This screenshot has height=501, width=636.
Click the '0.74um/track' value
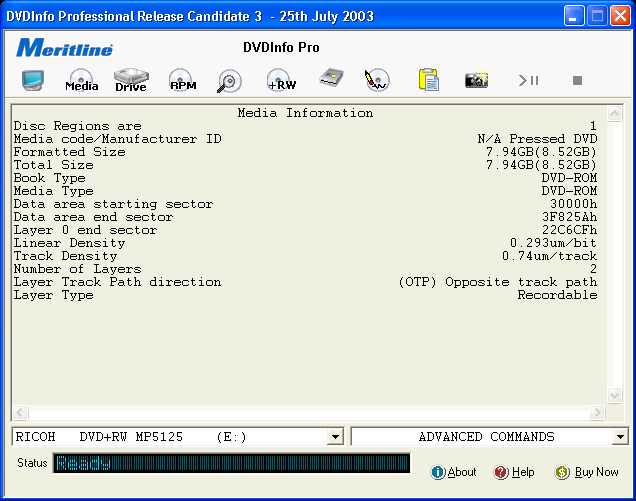tap(549, 256)
